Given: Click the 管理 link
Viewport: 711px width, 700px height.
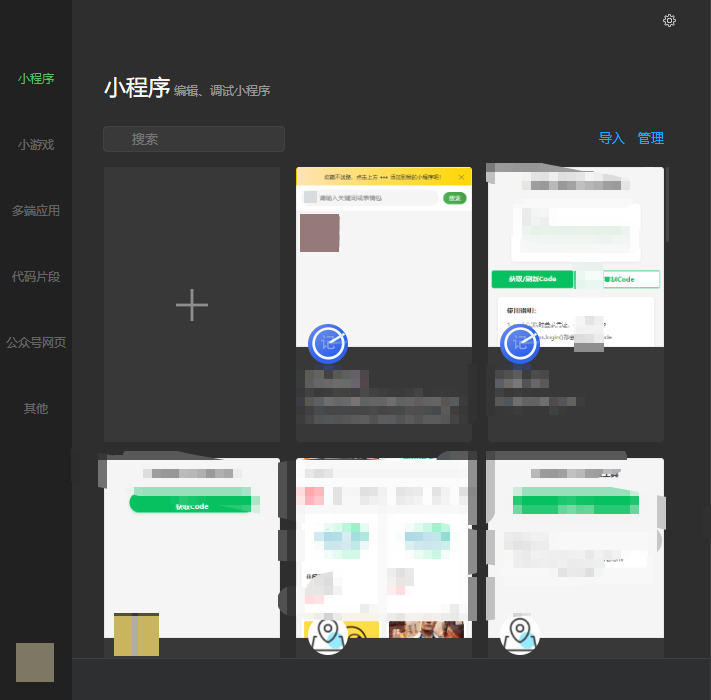Looking at the screenshot, I should point(651,138).
